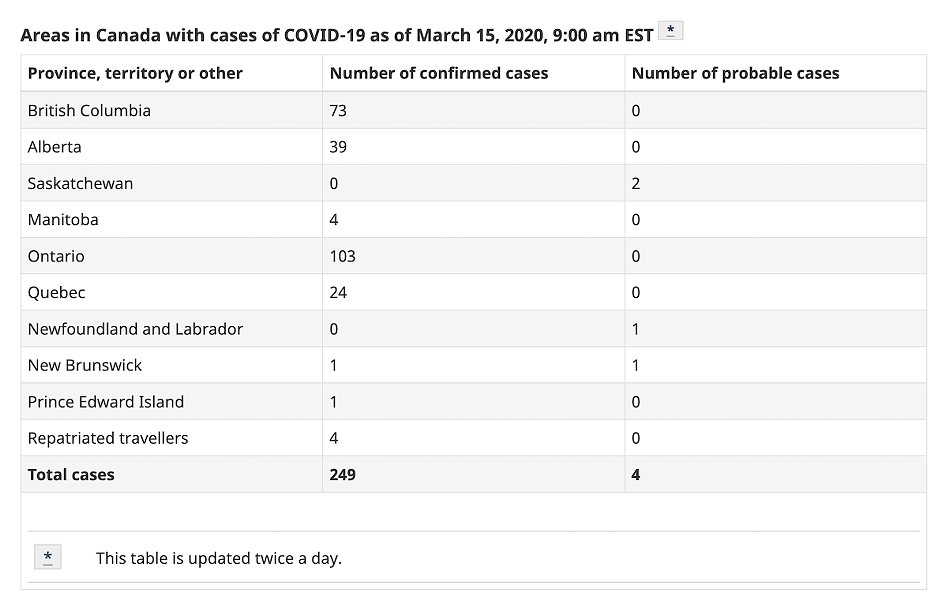
Task: Click the Total cases label
Action: (x=71, y=474)
